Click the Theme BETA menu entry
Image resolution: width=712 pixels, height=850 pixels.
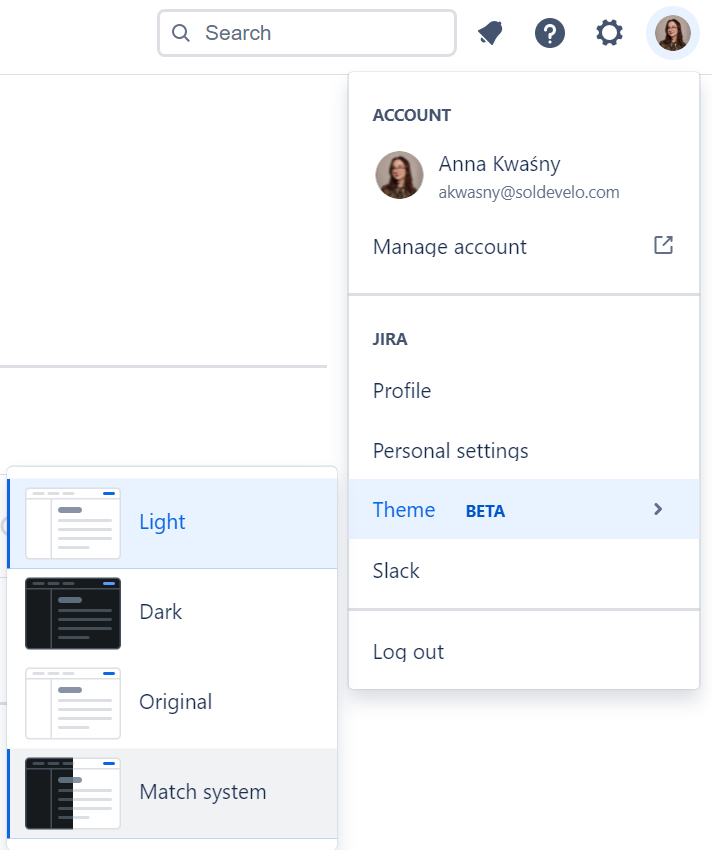pyautogui.click(x=403, y=510)
